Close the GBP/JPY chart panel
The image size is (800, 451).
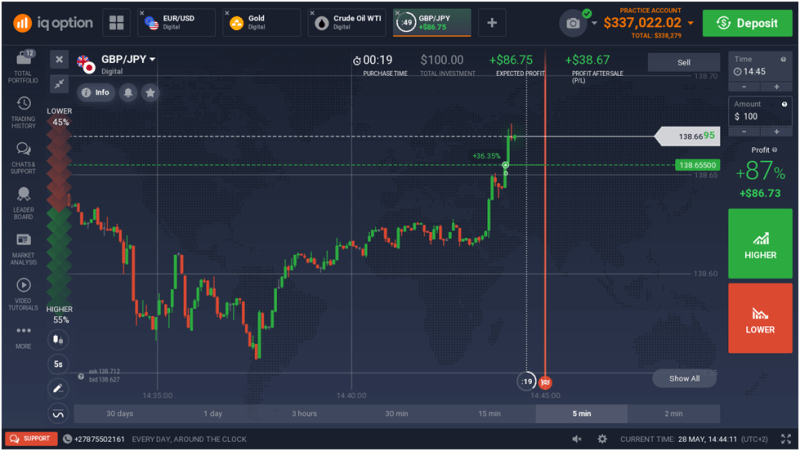click(x=59, y=59)
